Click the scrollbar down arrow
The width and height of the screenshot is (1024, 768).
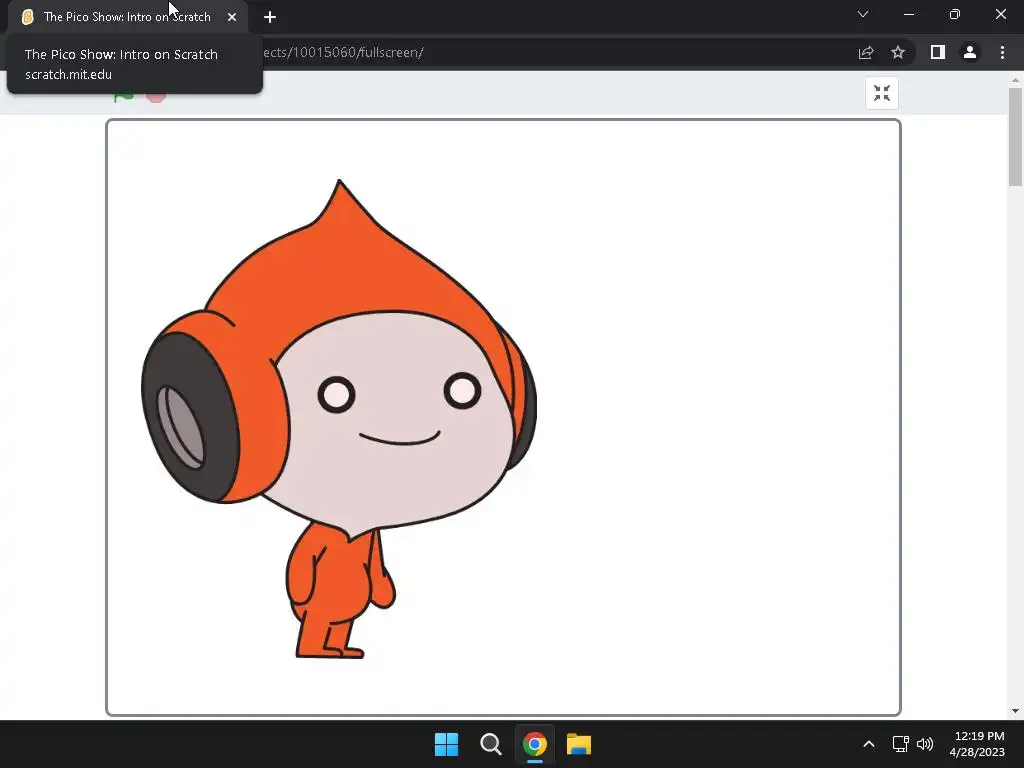coord(1015,711)
